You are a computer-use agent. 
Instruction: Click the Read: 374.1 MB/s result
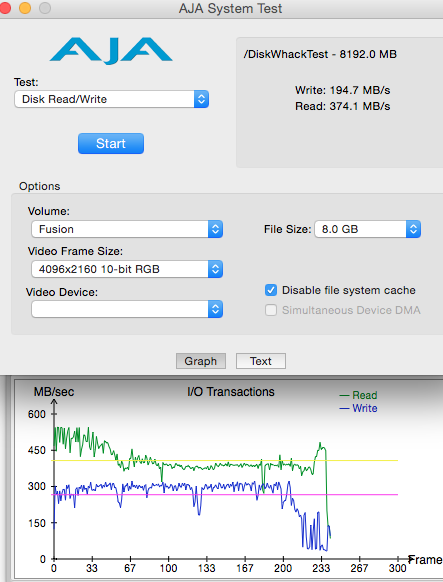(342, 107)
